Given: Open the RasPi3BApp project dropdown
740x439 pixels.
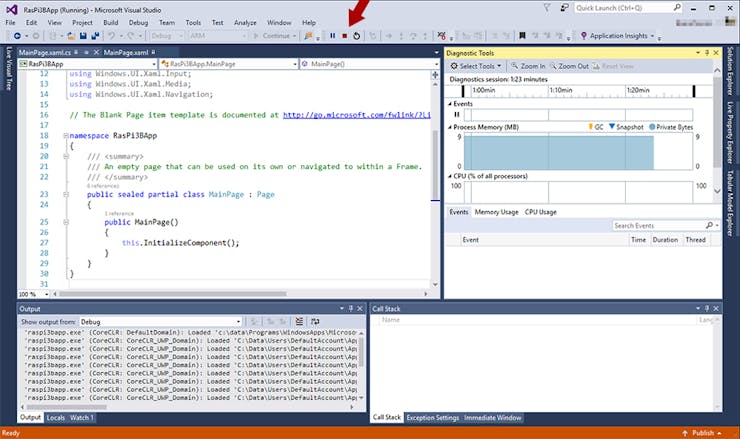Looking at the screenshot, I should coord(154,64).
